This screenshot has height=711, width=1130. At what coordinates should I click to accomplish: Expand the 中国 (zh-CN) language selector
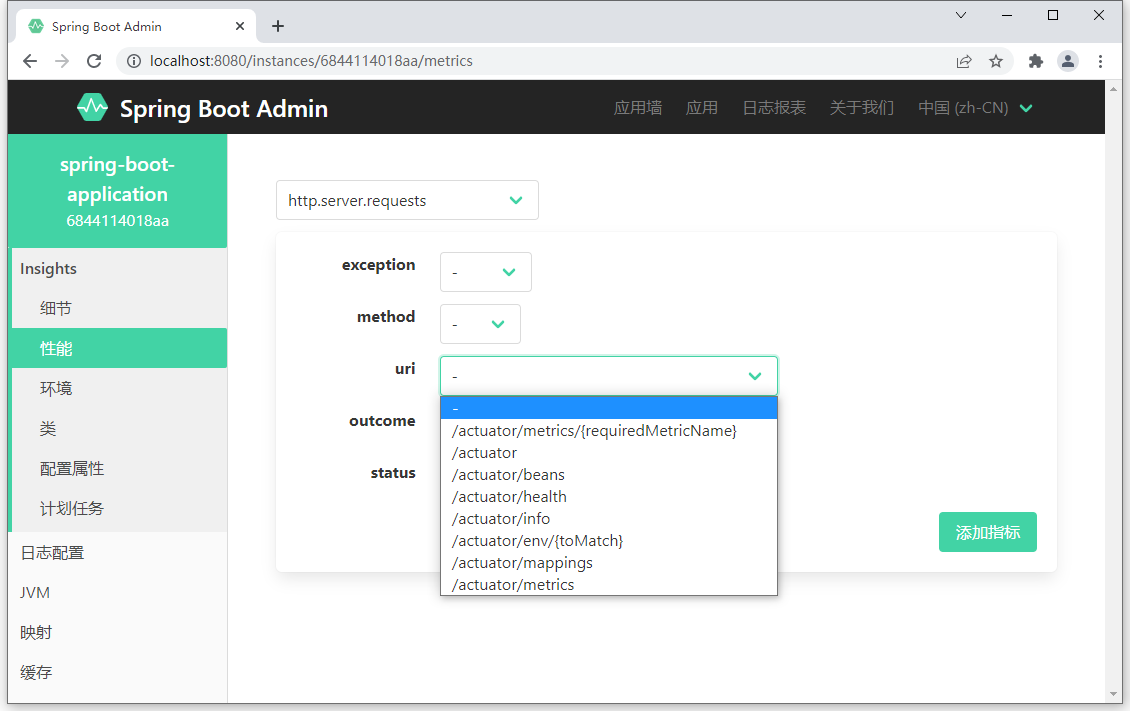[975, 108]
